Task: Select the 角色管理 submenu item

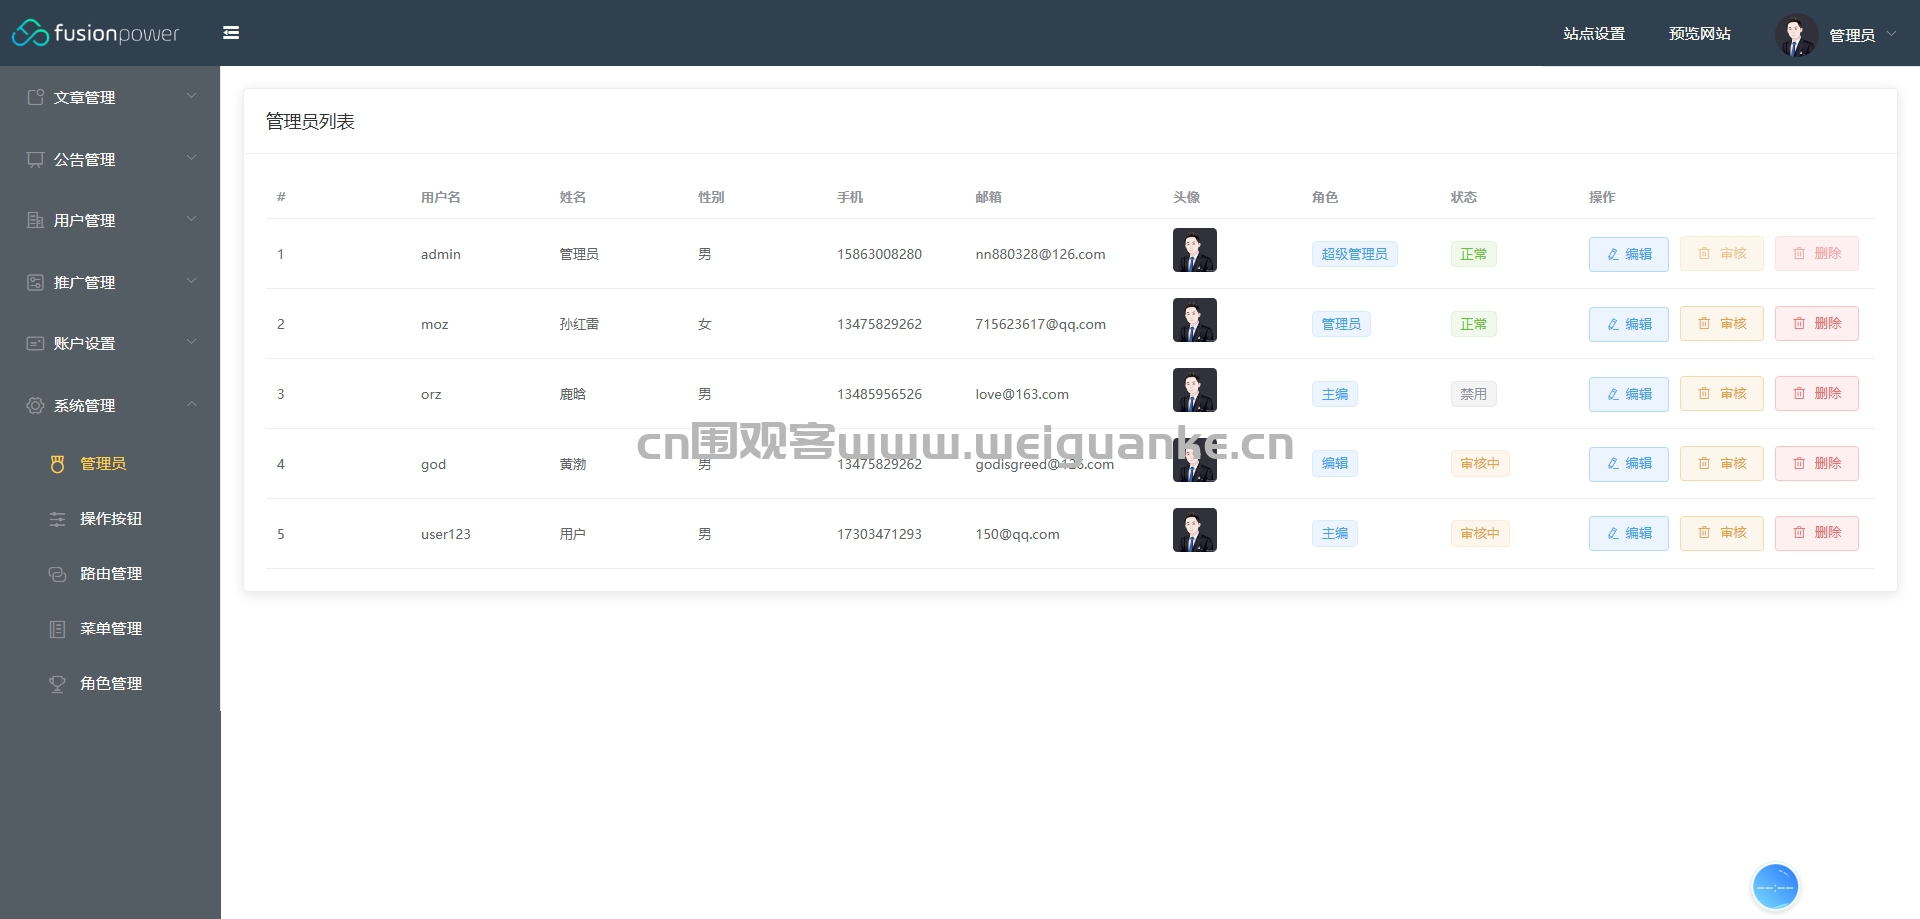Action: [110, 684]
